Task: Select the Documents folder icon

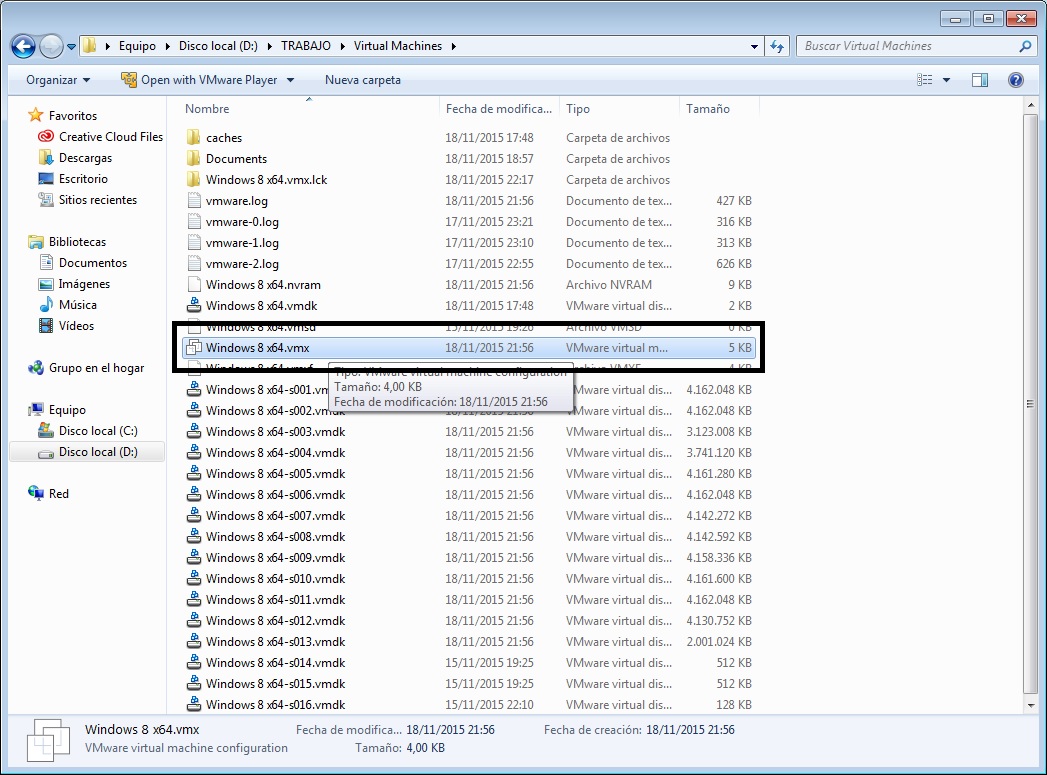Action: [194, 159]
